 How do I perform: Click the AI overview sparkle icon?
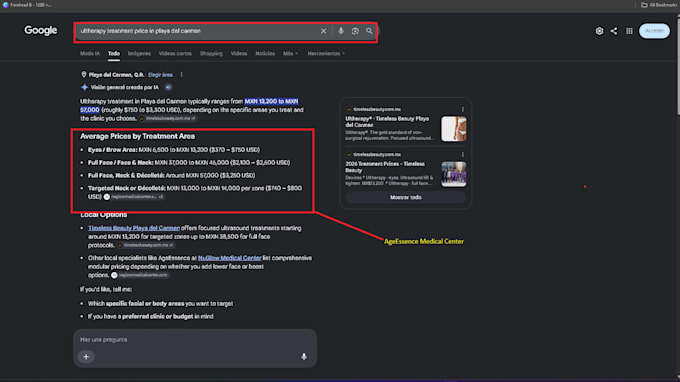85,88
